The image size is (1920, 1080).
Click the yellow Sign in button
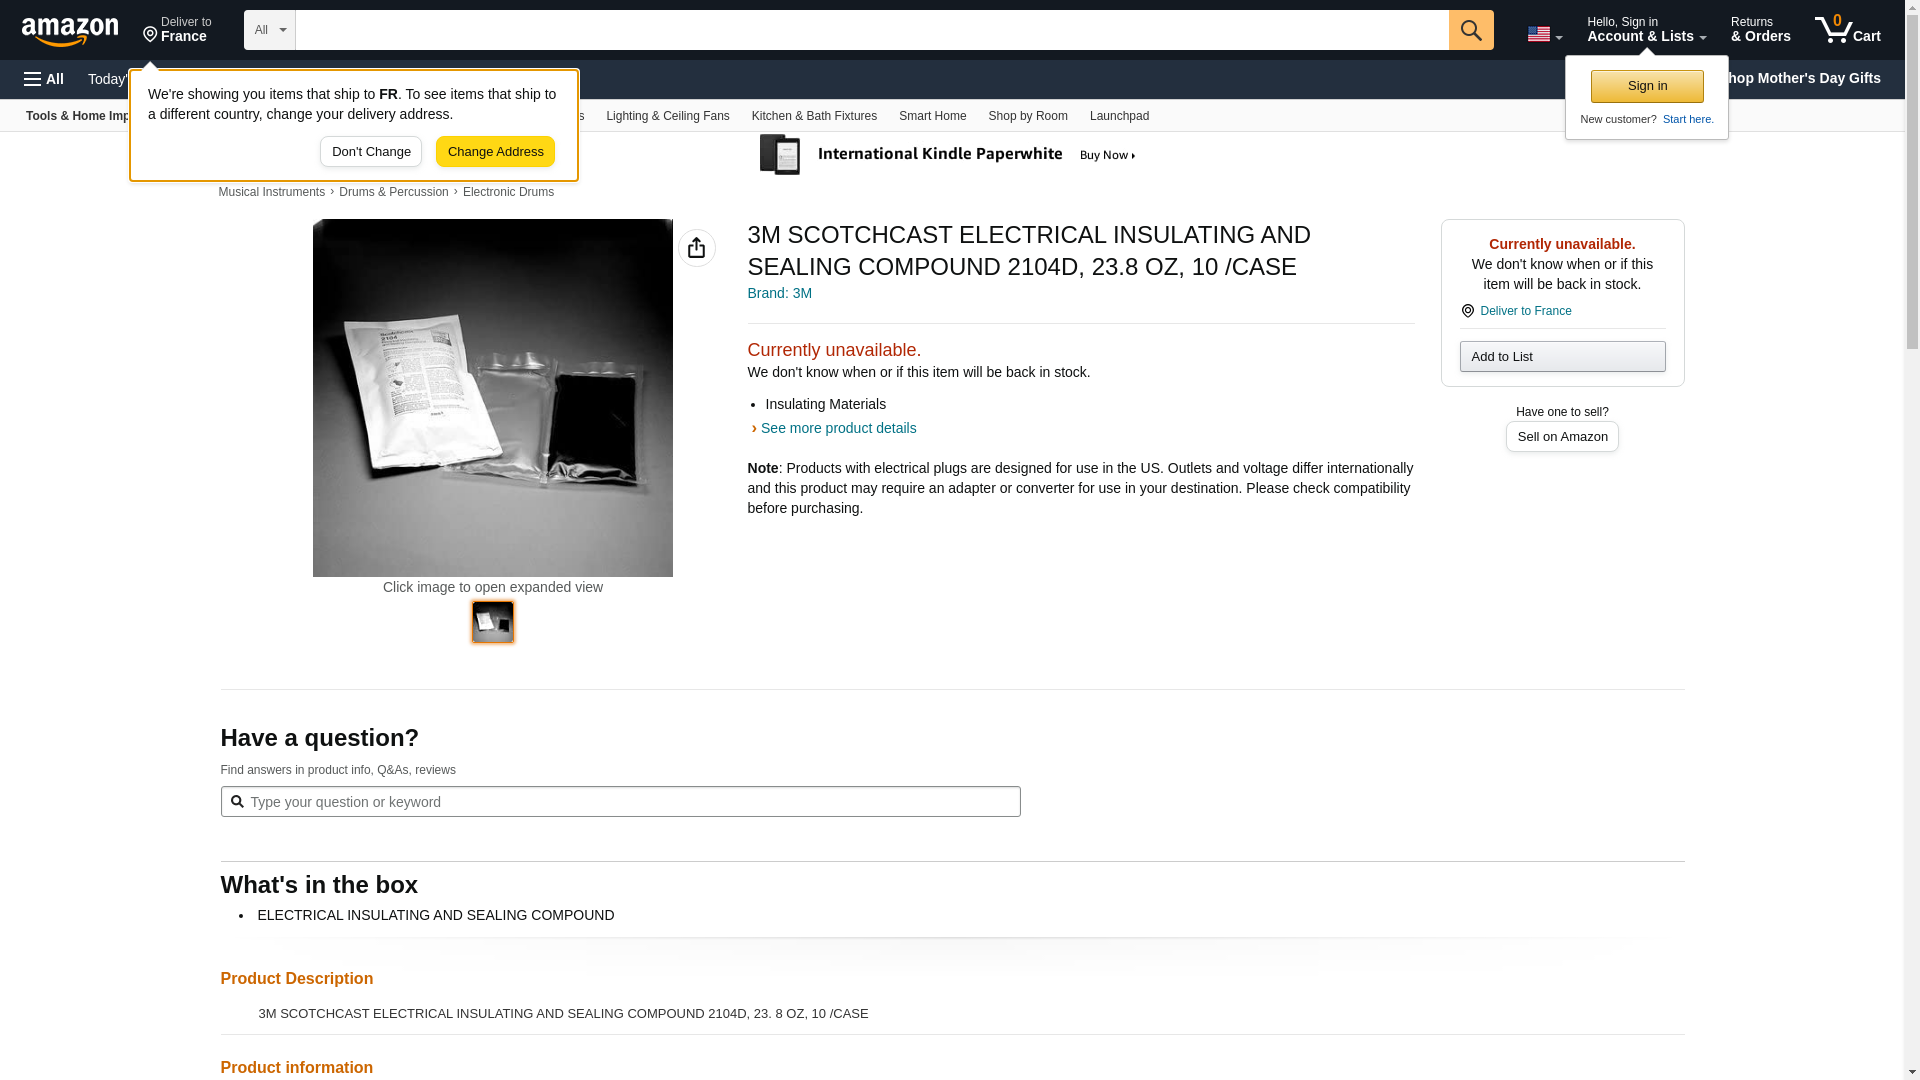[x=1646, y=86]
